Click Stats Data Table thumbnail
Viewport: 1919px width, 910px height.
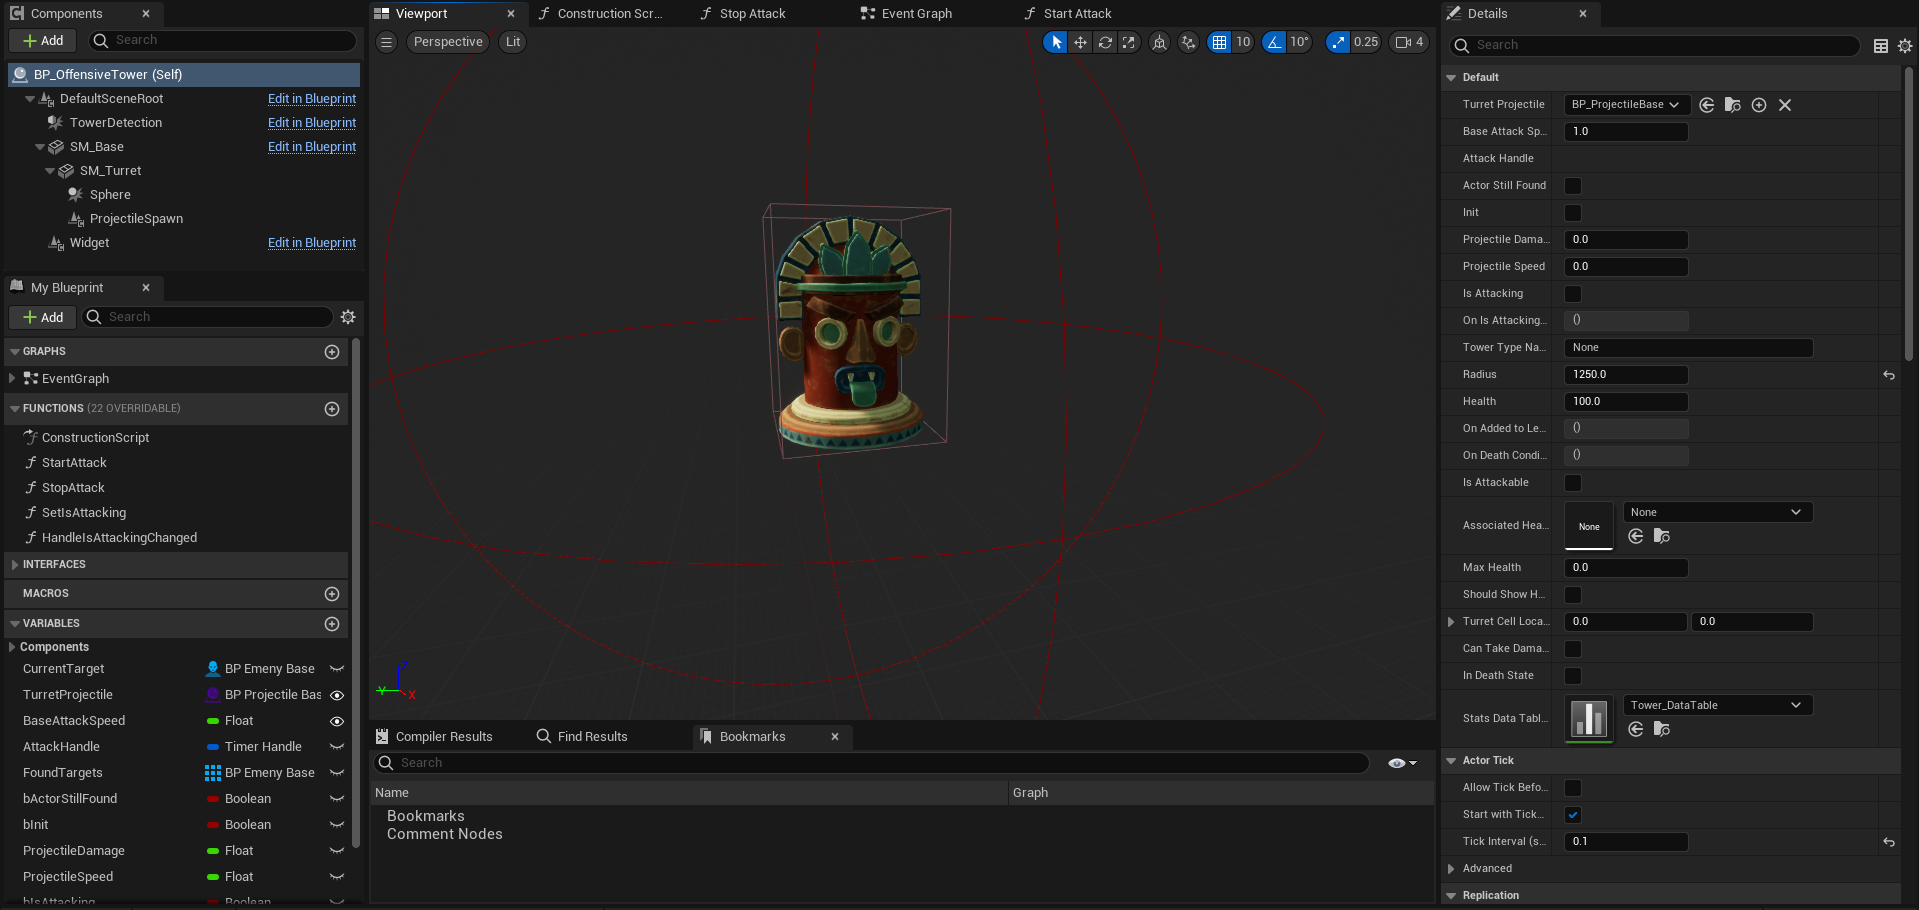click(x=1589, y=719)
